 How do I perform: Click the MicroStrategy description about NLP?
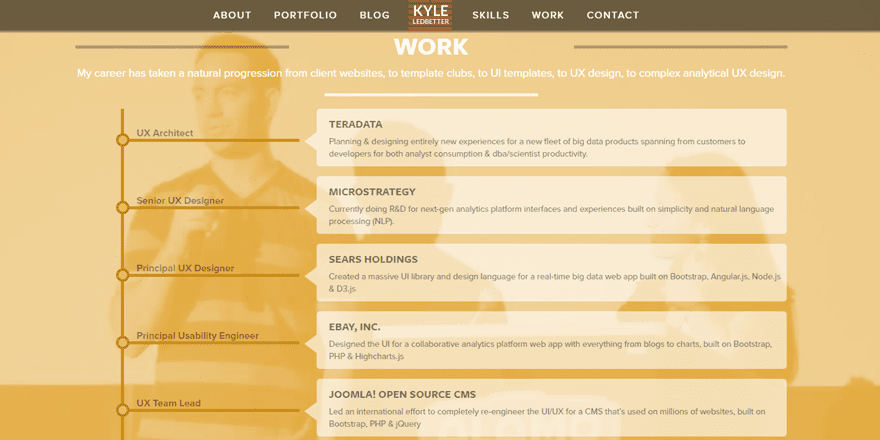(551, 215)
